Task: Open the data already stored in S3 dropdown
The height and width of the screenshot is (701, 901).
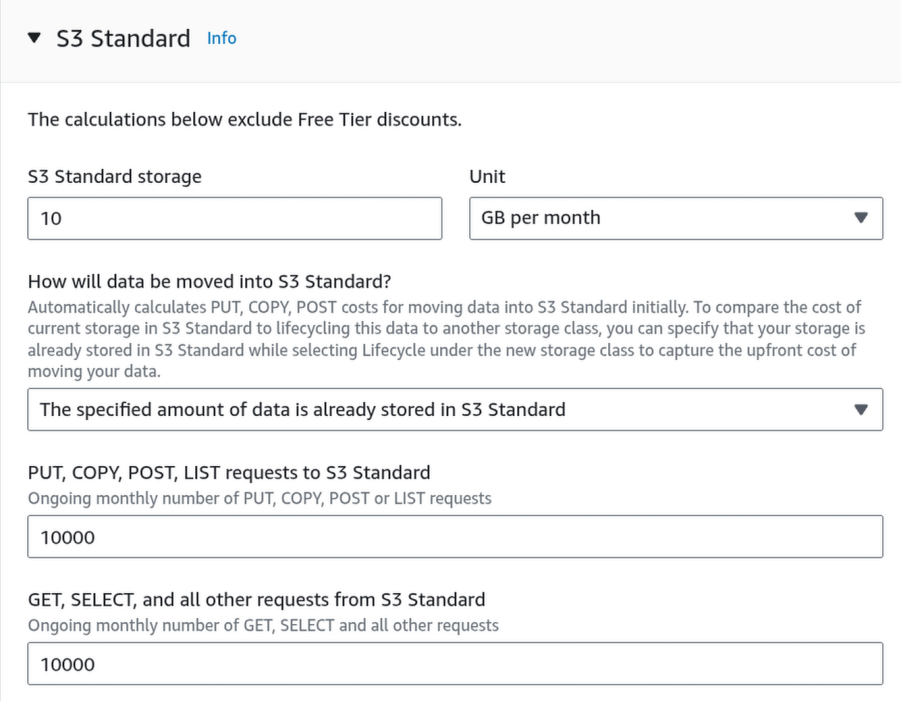Action: click(x=455, y=409)
